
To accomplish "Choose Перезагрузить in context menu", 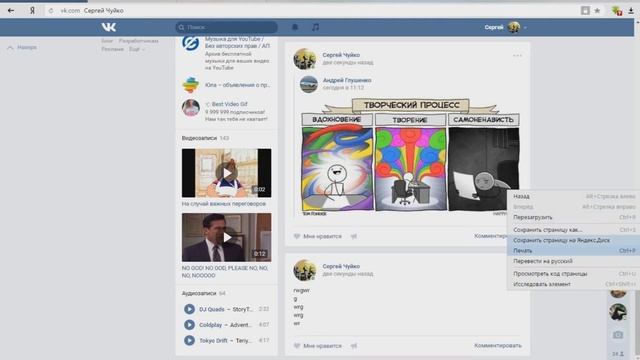I will (573, 217).
